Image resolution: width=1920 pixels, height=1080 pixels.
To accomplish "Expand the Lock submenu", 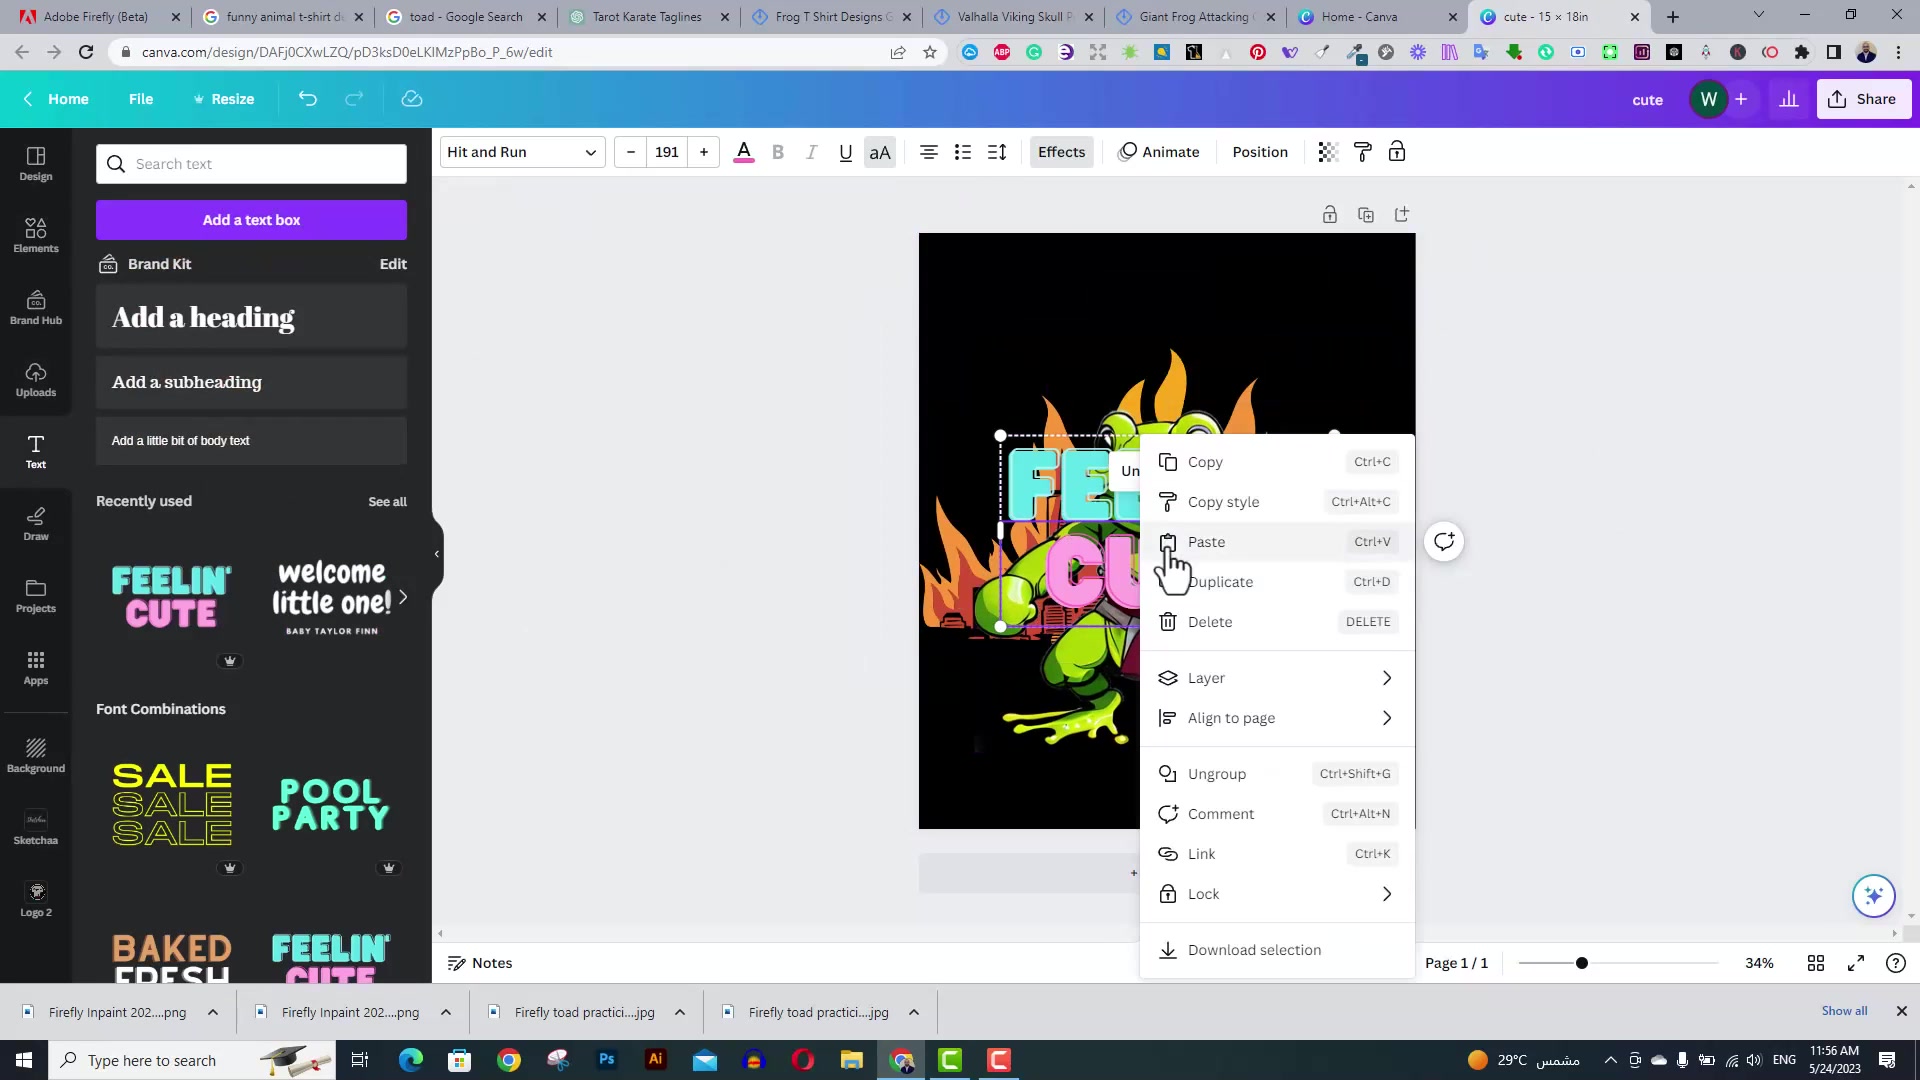I will pyautogui.click(x=1277, y=894).
